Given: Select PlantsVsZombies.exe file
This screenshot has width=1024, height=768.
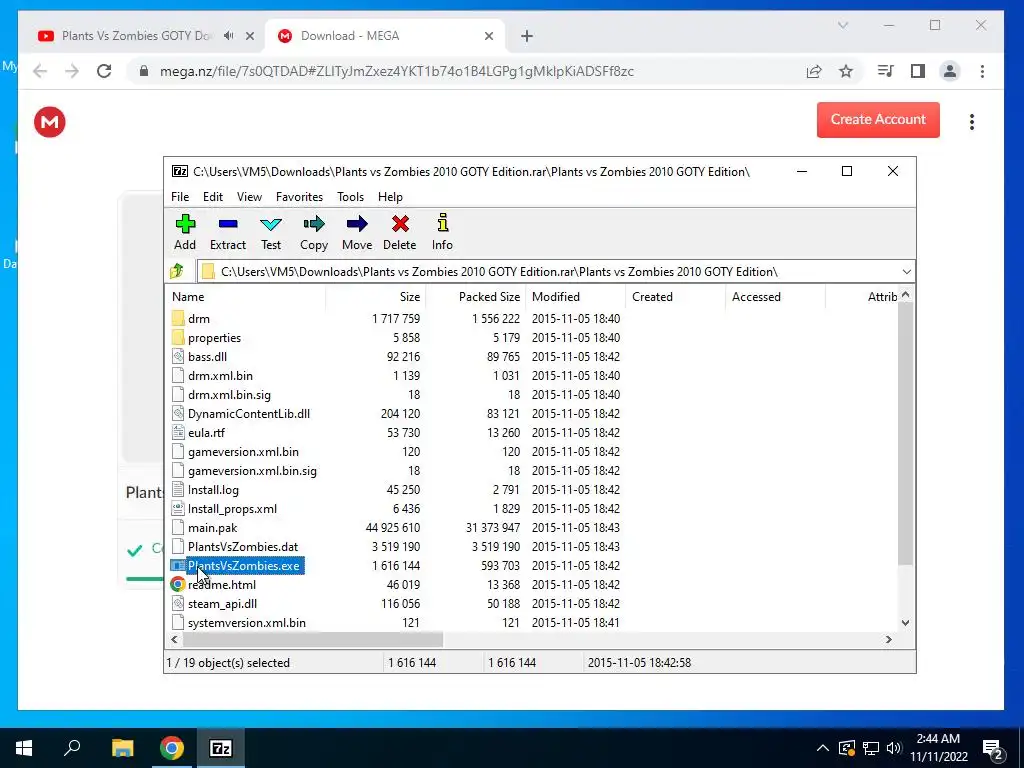Looking at the screenshot, I should [x=244, y=566].
